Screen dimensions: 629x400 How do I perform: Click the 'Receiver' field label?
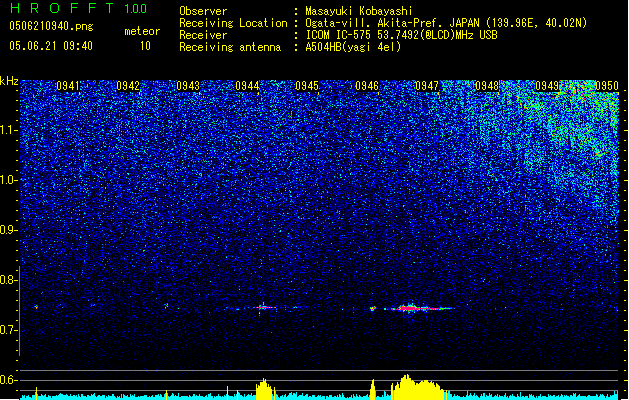pyautogui.click(x=203, y=35)
